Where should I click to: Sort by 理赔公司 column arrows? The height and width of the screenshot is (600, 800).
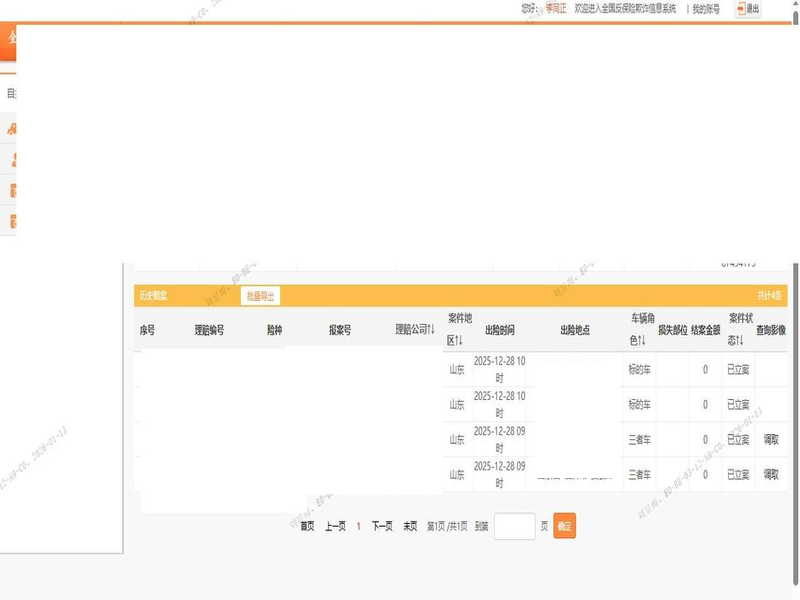pos(431,329)
